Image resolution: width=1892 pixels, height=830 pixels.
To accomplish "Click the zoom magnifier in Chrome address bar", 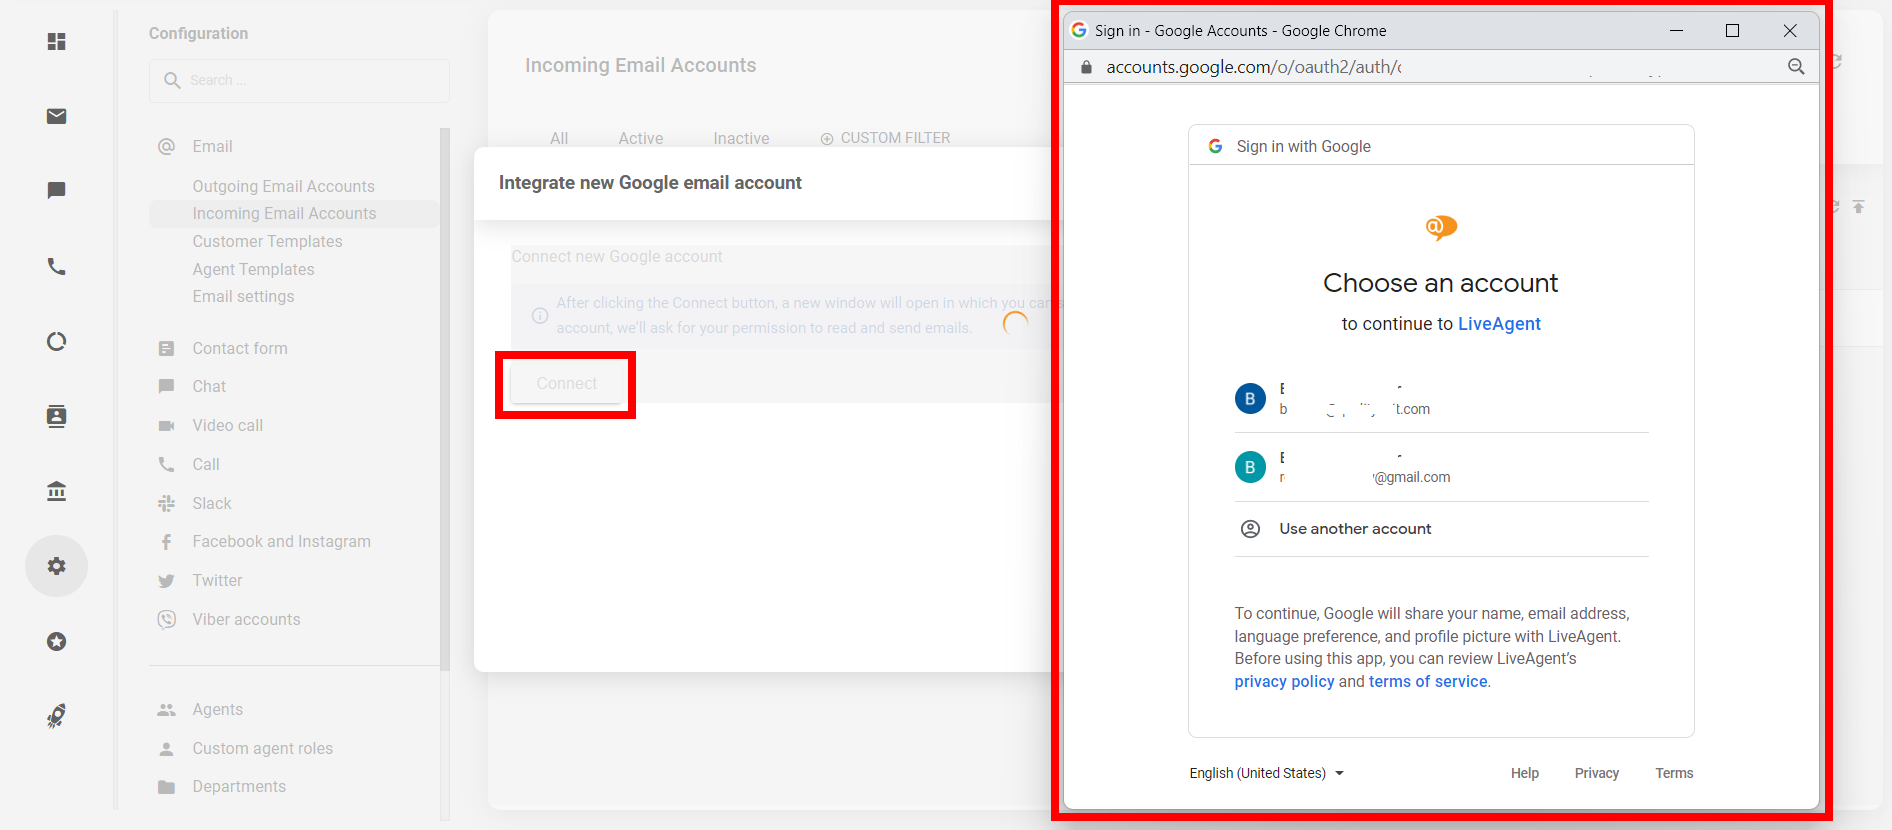I will 1796,67.
